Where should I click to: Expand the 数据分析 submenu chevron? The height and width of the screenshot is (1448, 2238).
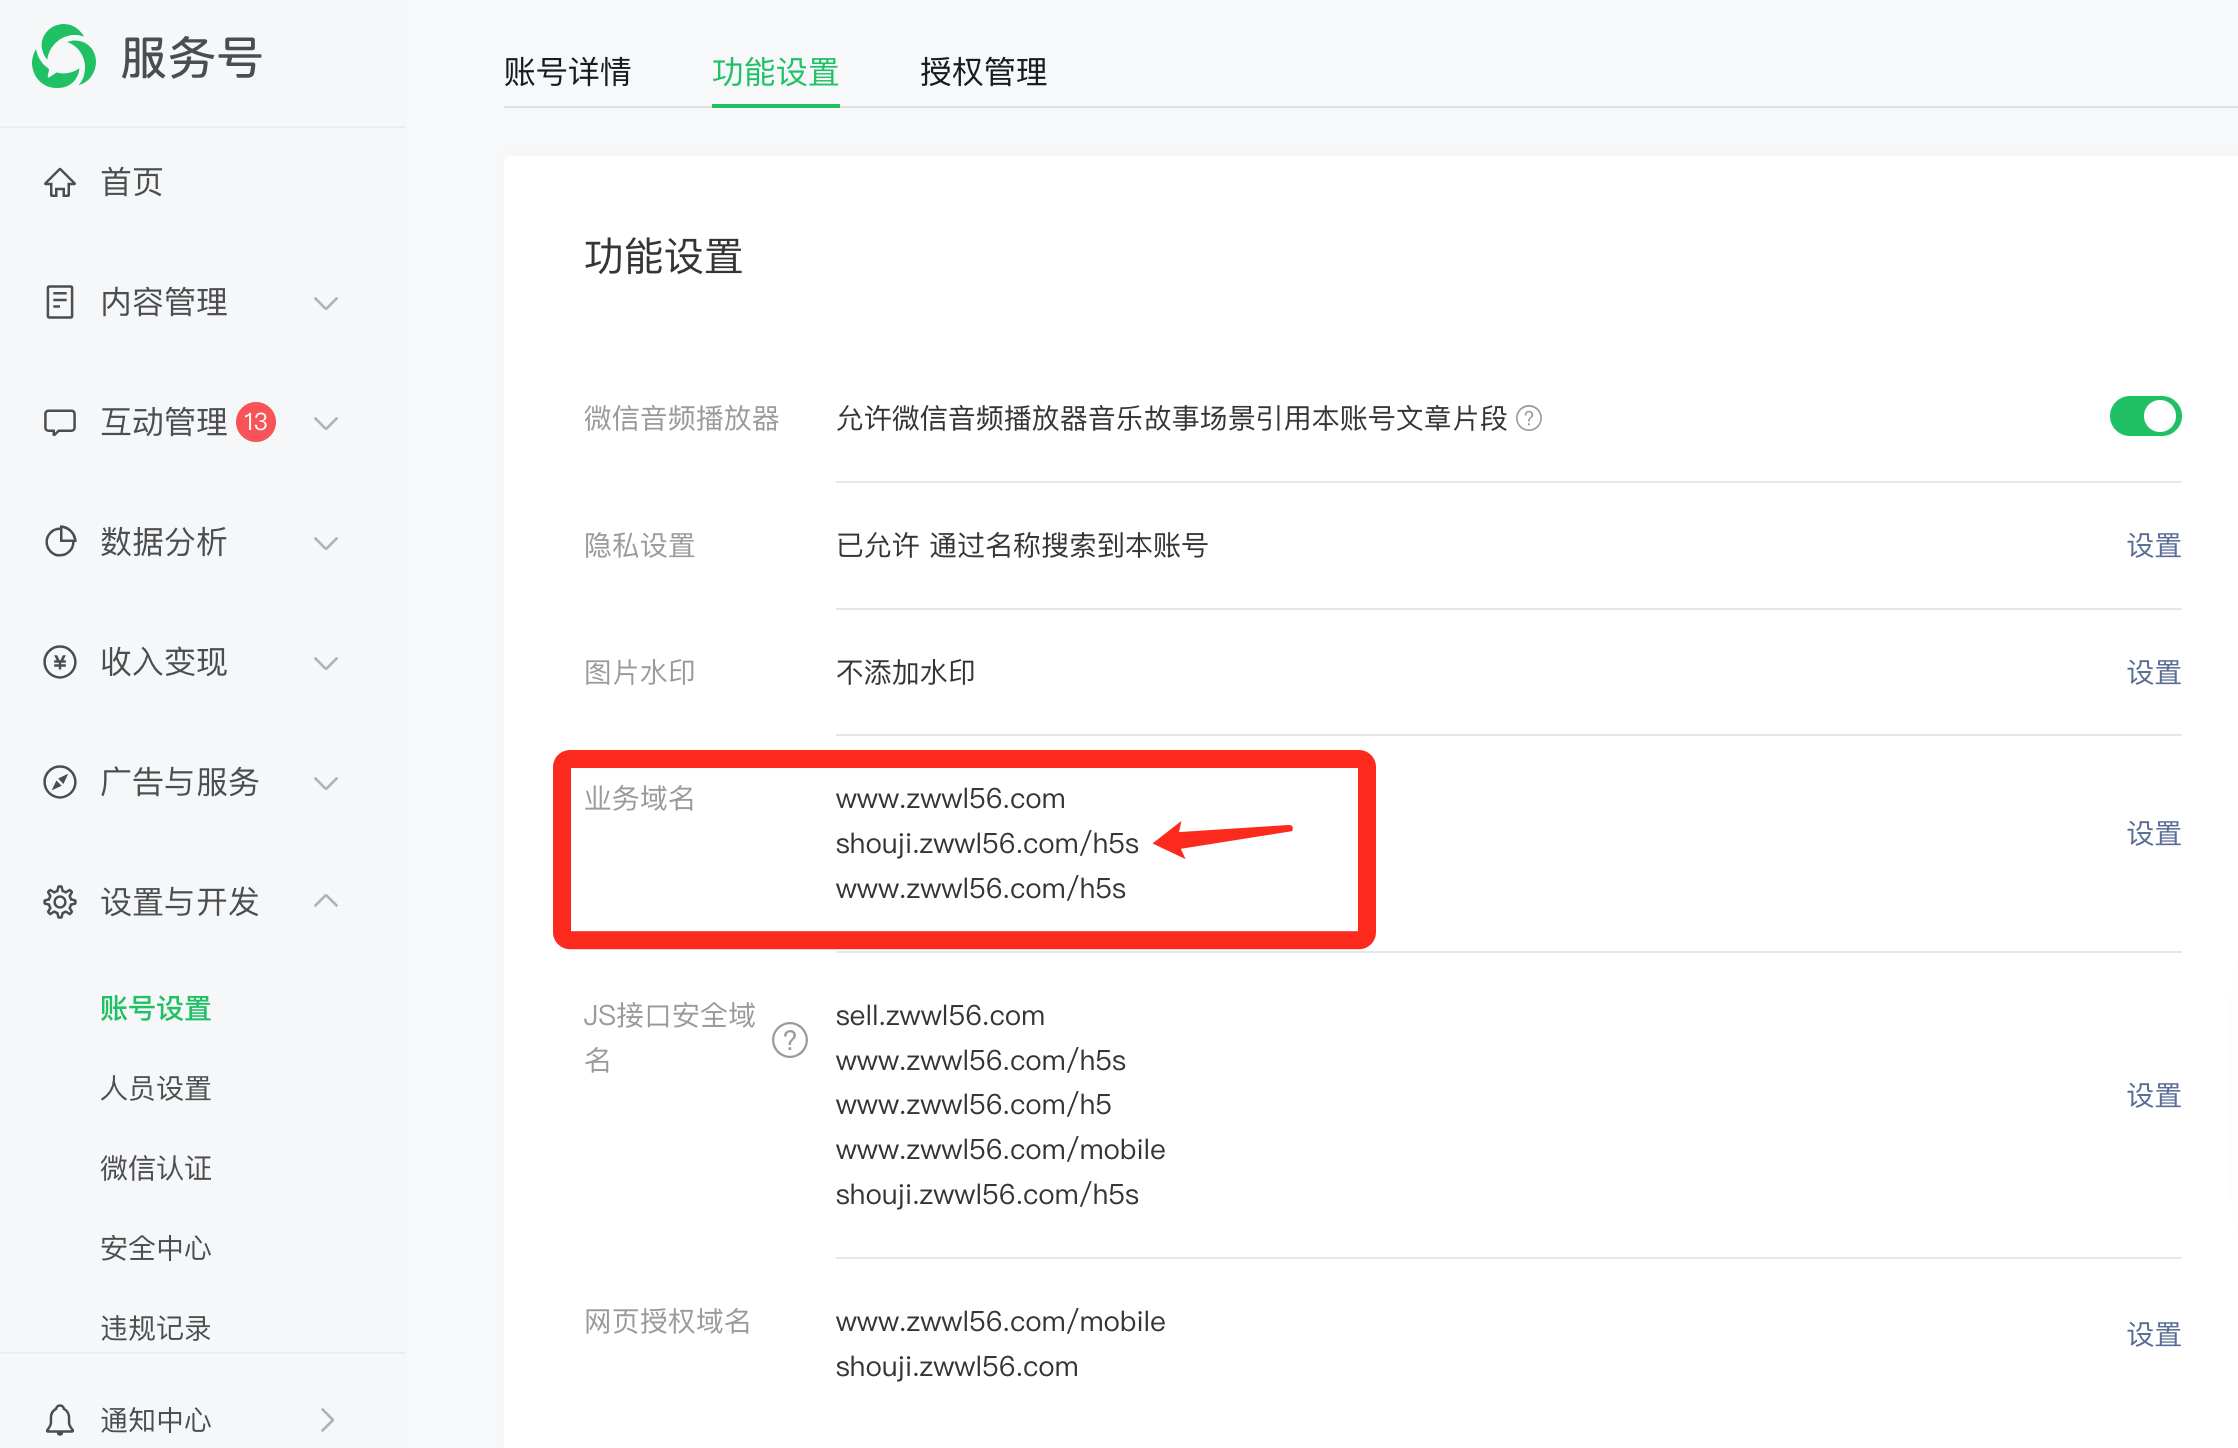326,543
